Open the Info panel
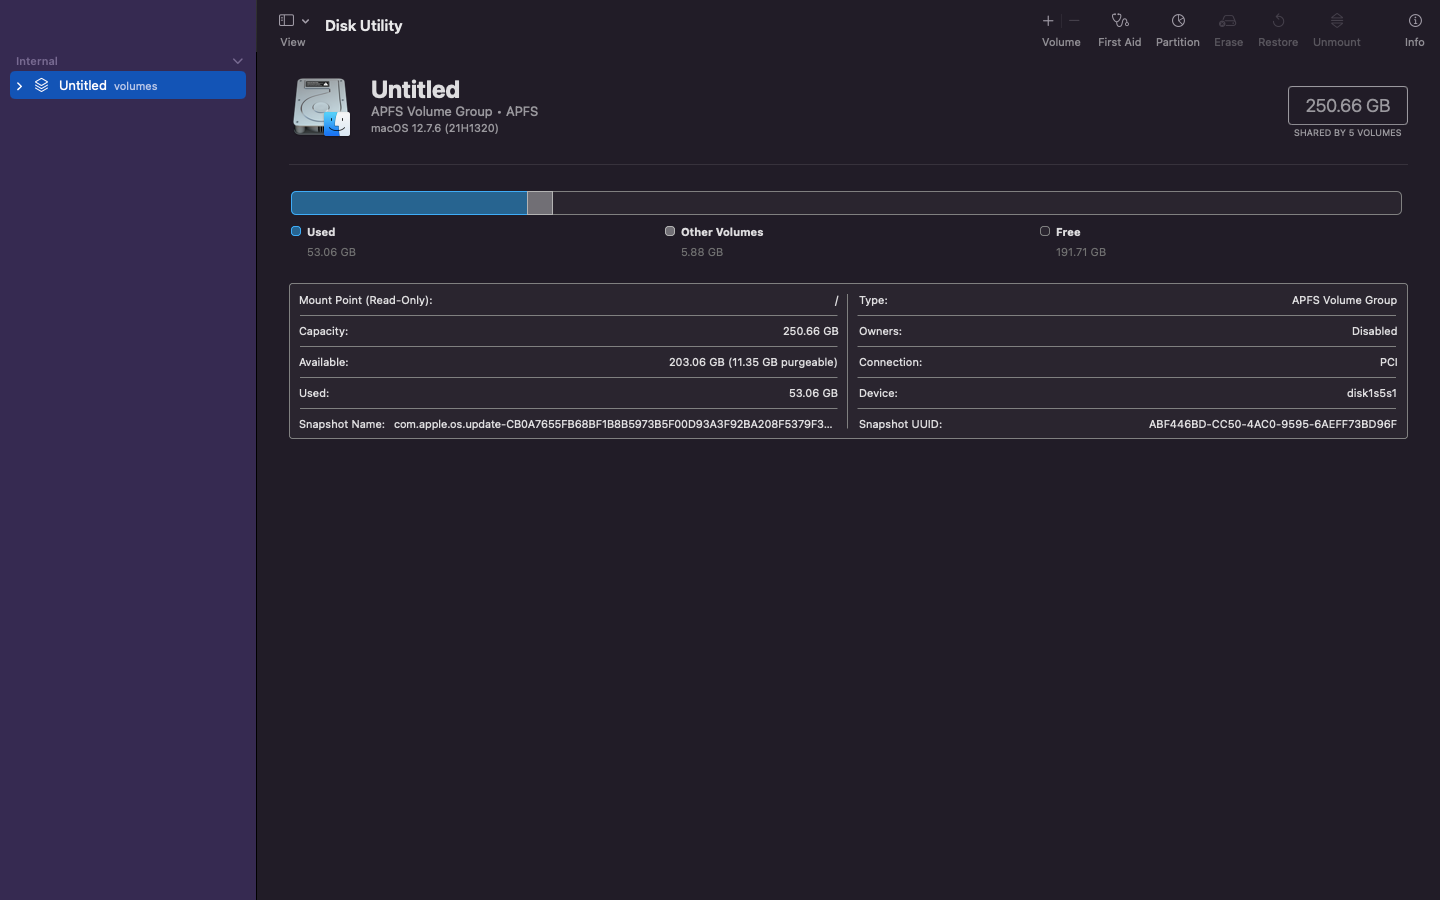 pyautogui.click(x=1414, y=21)
